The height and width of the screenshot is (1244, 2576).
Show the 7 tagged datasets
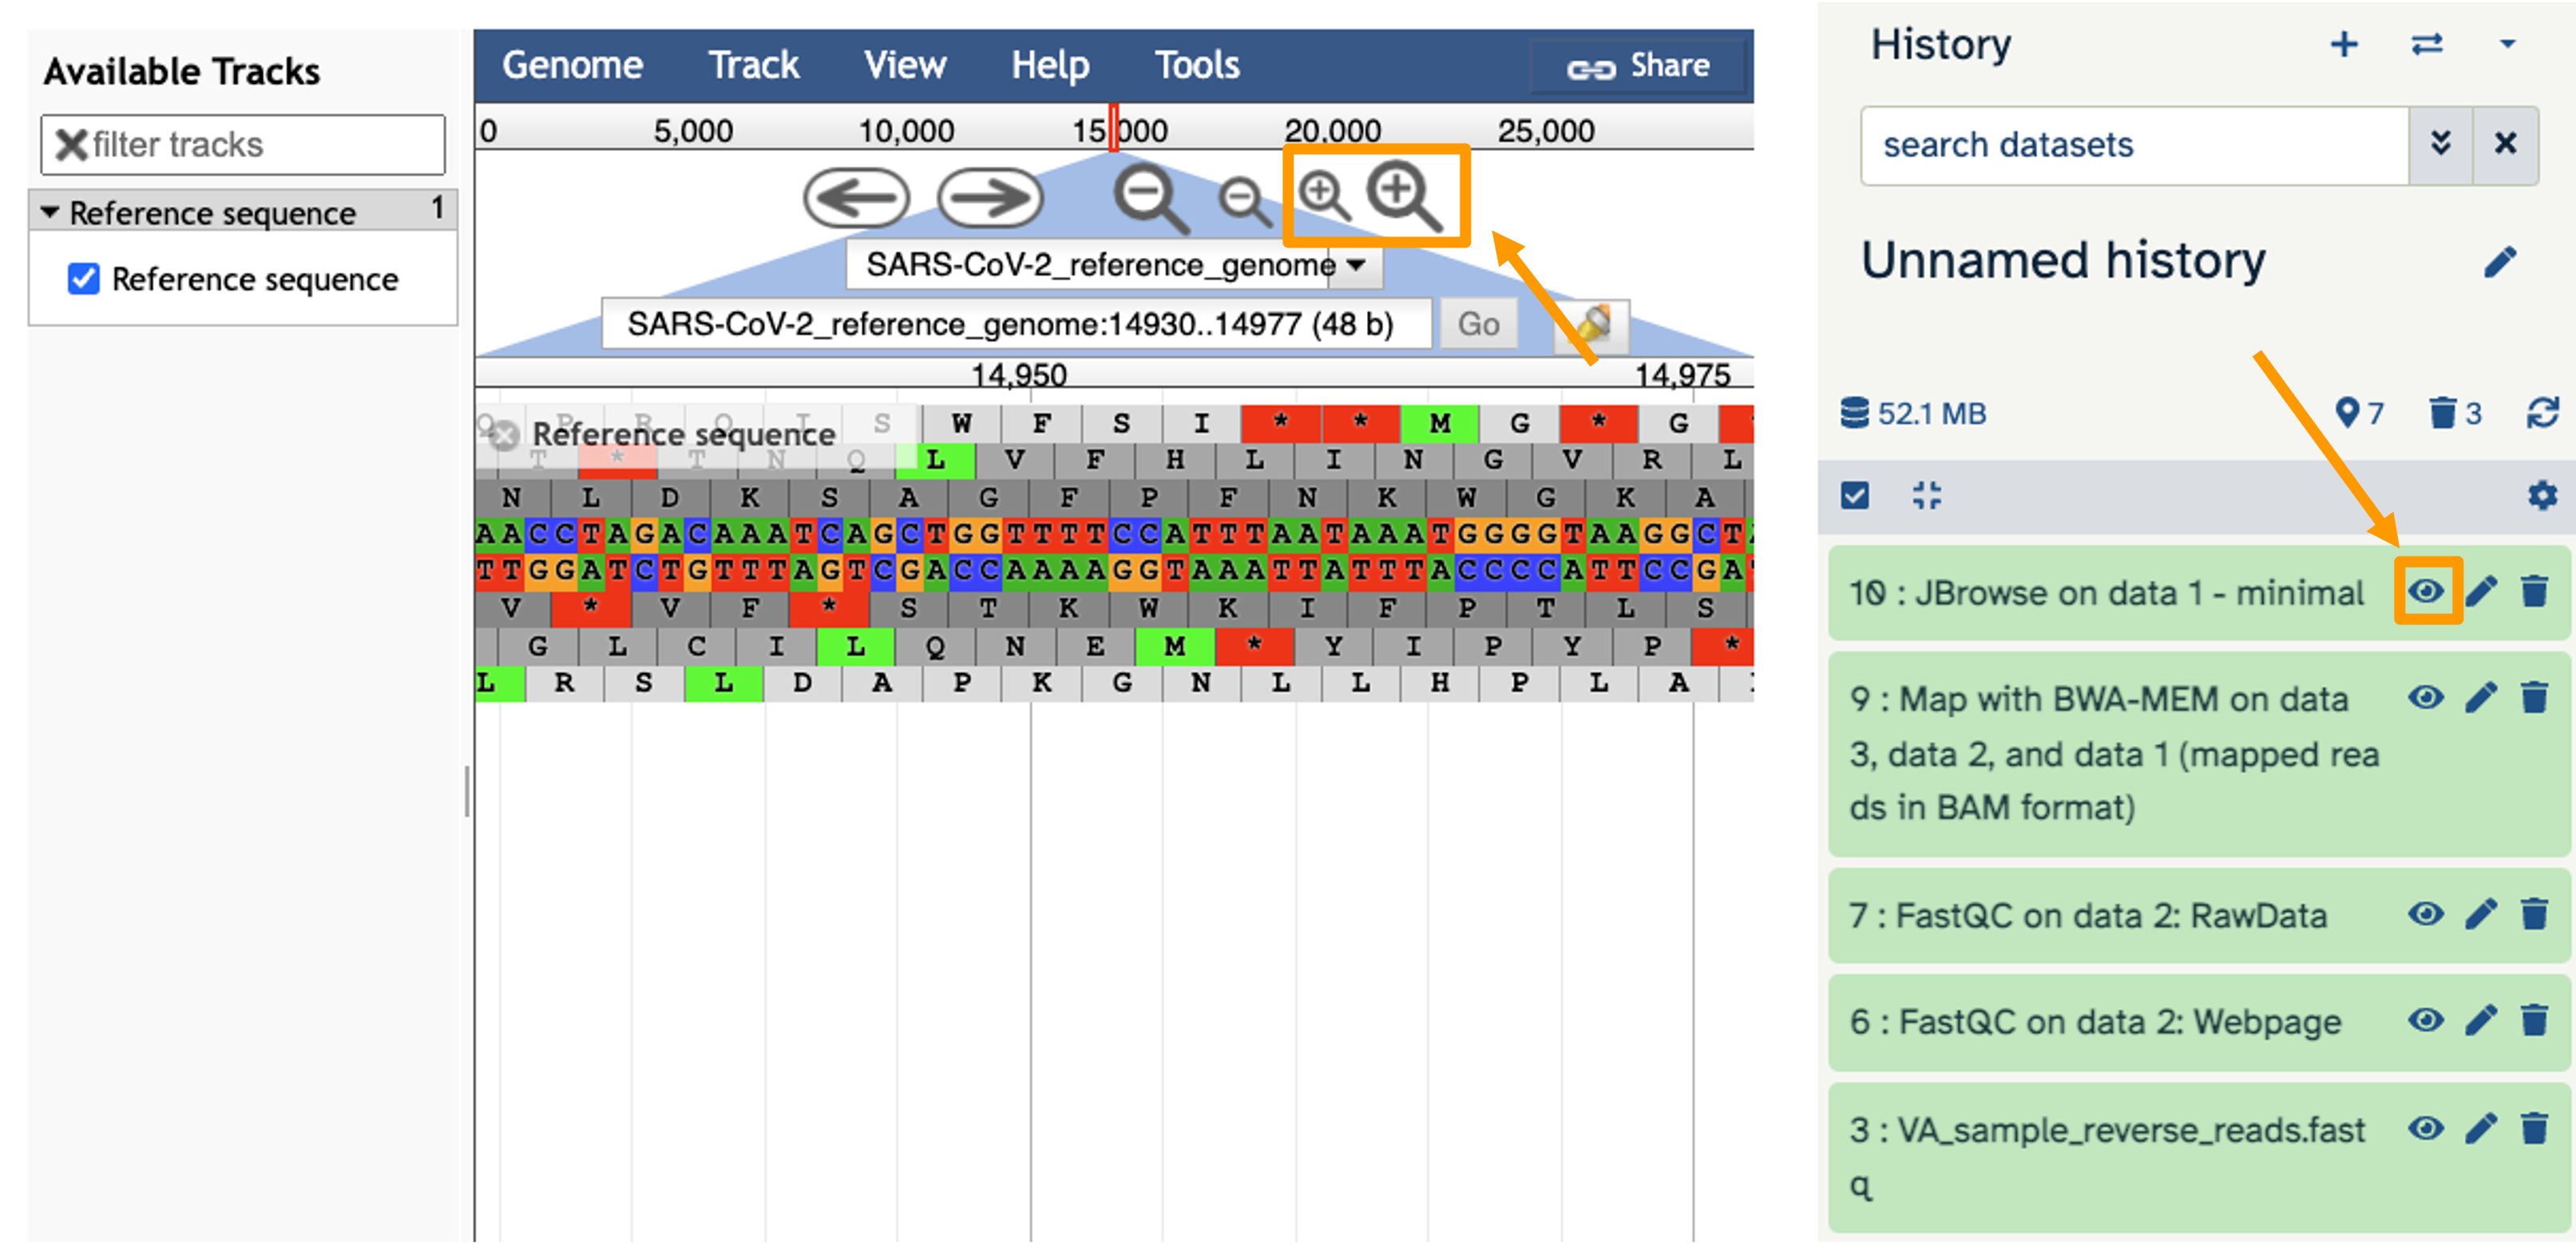point(2359,413)
